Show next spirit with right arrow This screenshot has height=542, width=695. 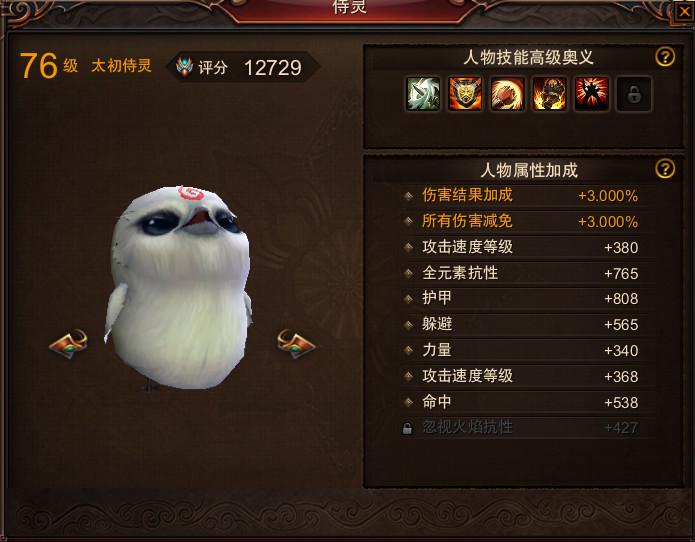(296, 343)
